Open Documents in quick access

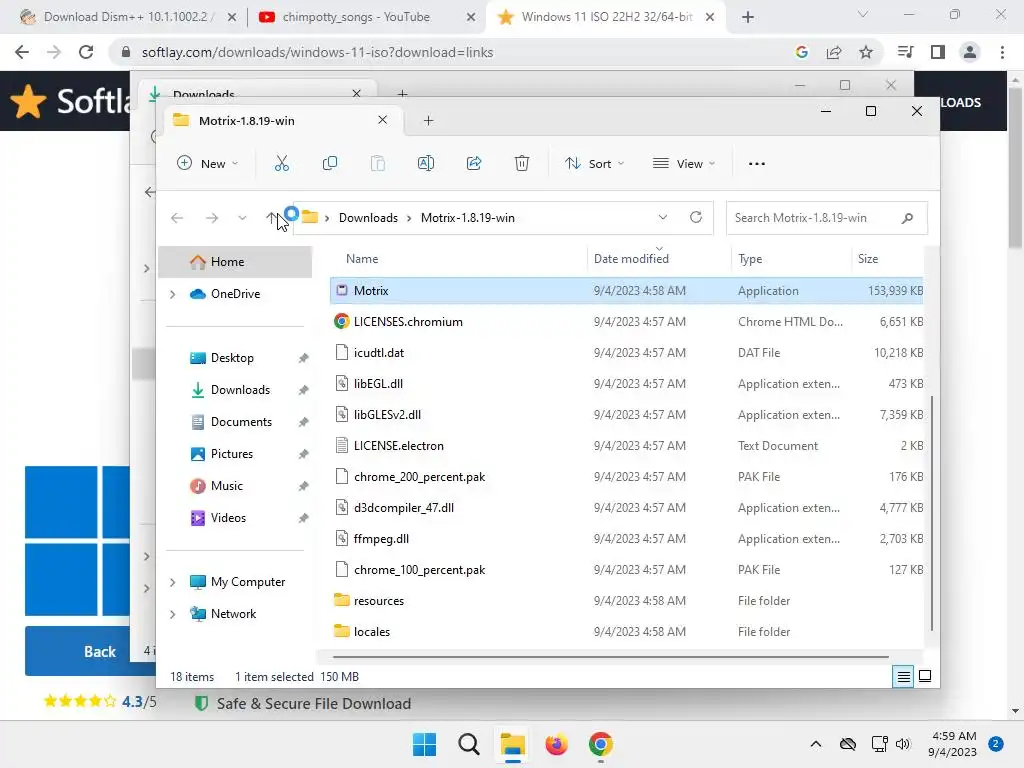pos(242,422)
